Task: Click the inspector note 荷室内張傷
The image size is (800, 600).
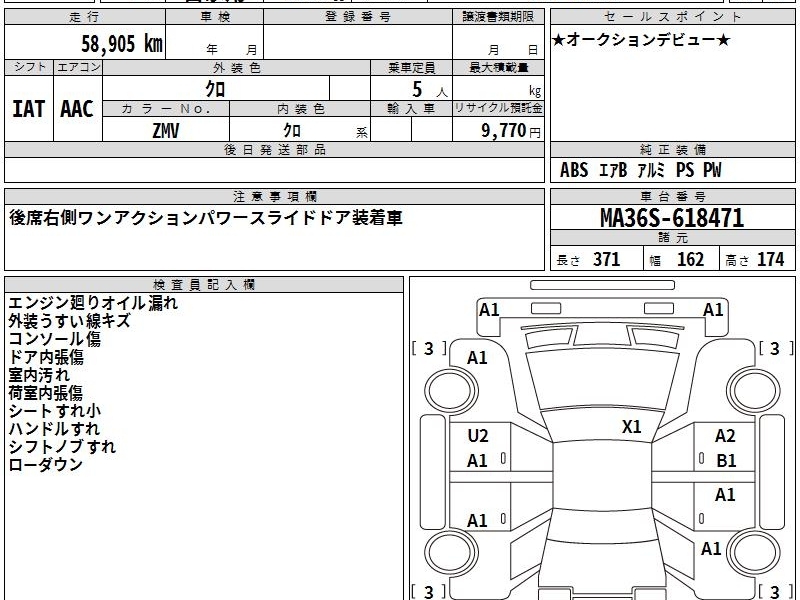Action: click(45, 392)
